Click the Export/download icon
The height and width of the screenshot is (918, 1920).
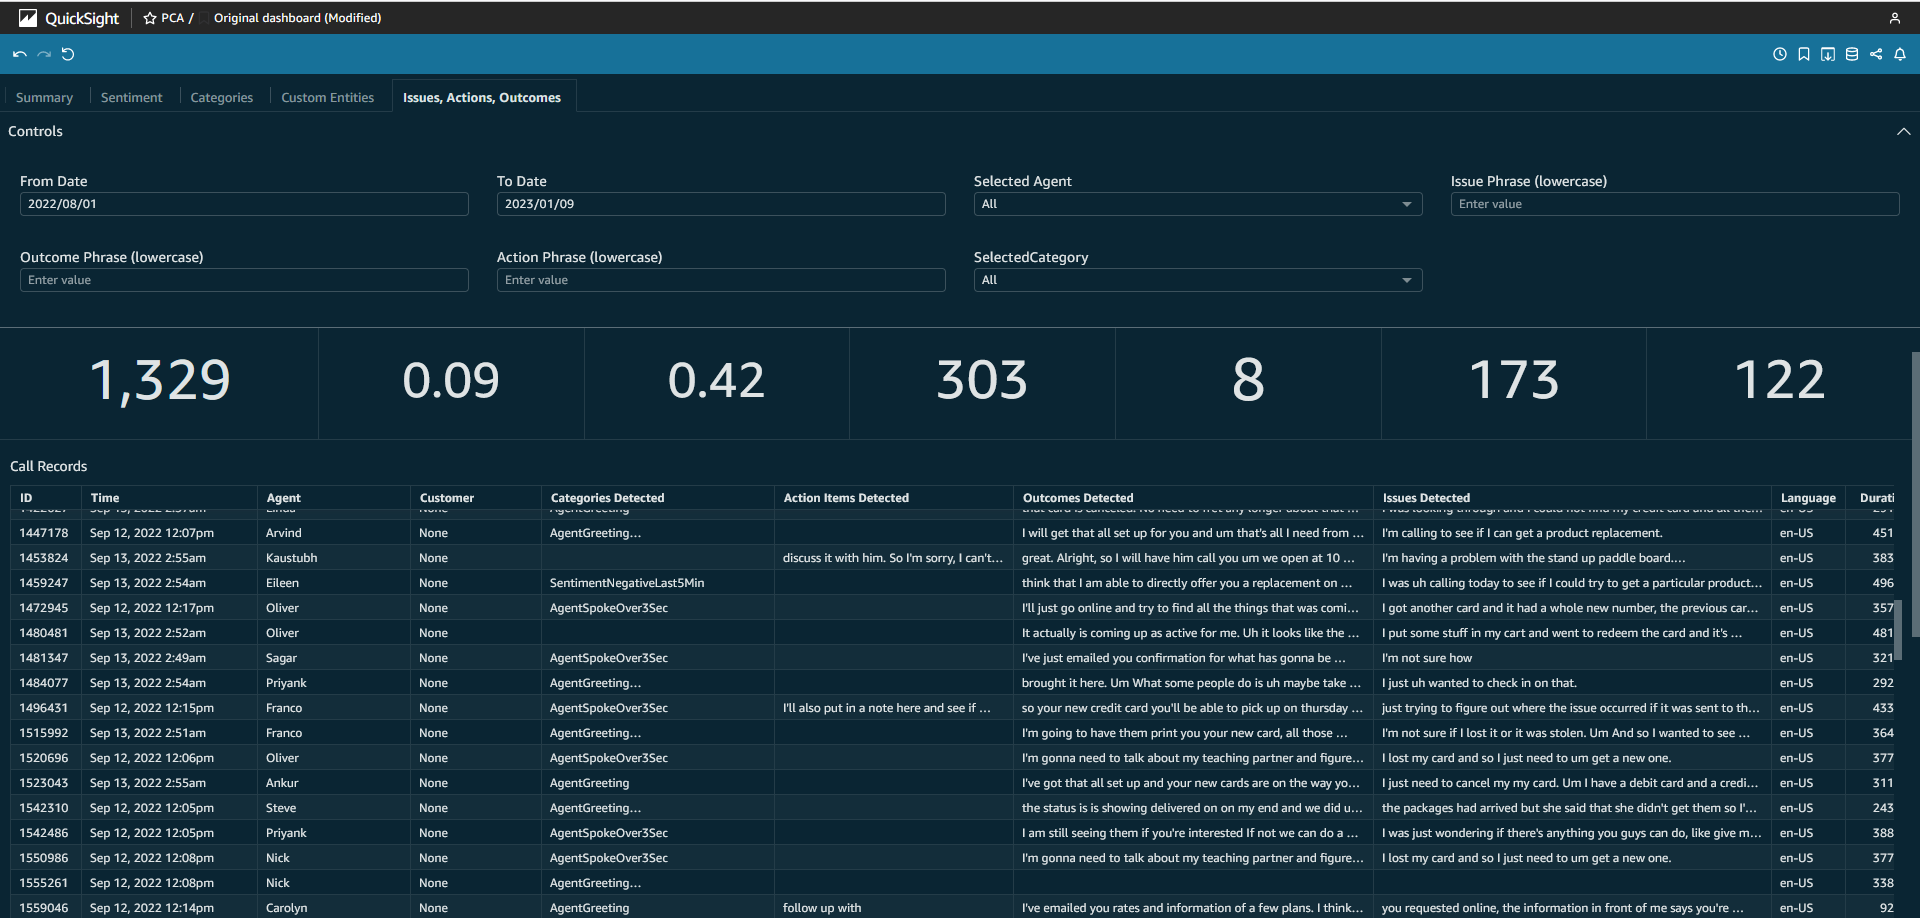1828,54
